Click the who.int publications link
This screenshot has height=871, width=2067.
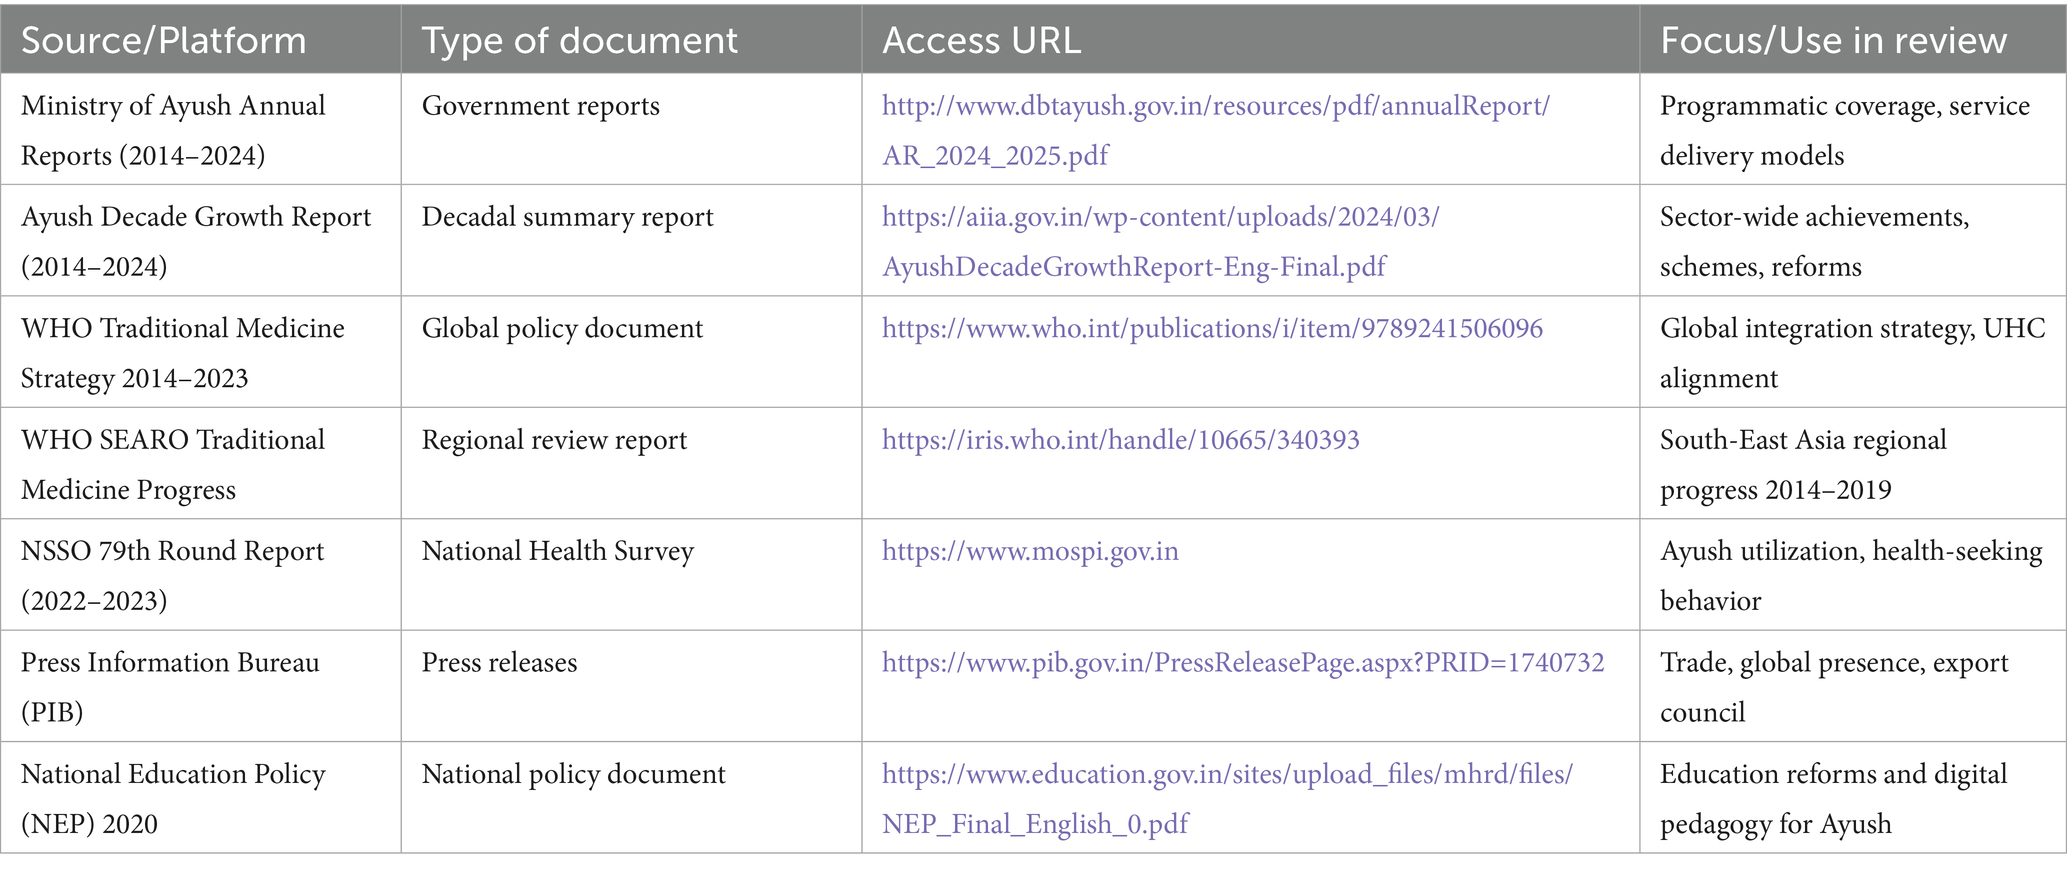click(1212, 329)
